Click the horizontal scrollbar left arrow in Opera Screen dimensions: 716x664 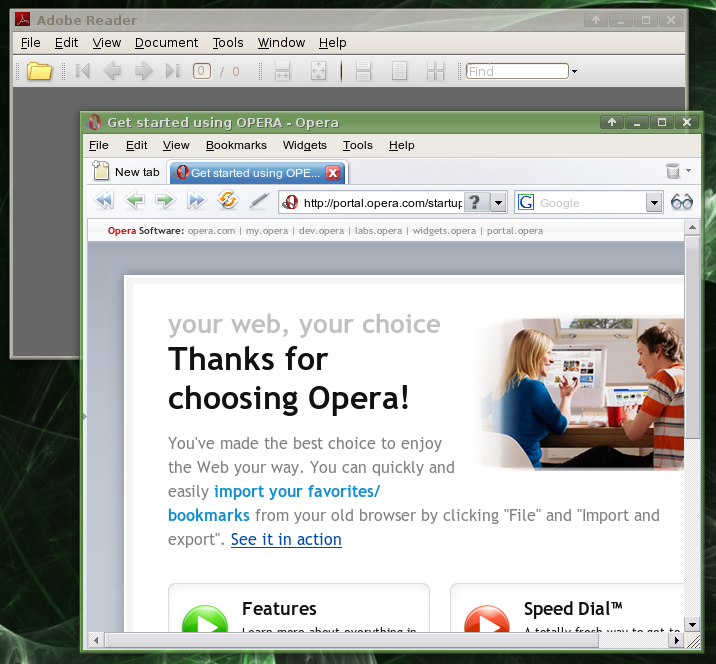tap(96, 641)
